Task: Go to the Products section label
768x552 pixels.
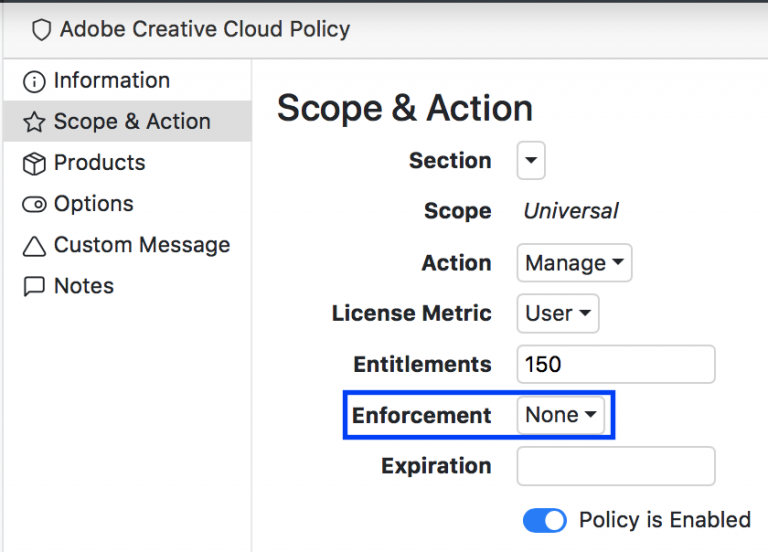Action: tap(99, 162)
